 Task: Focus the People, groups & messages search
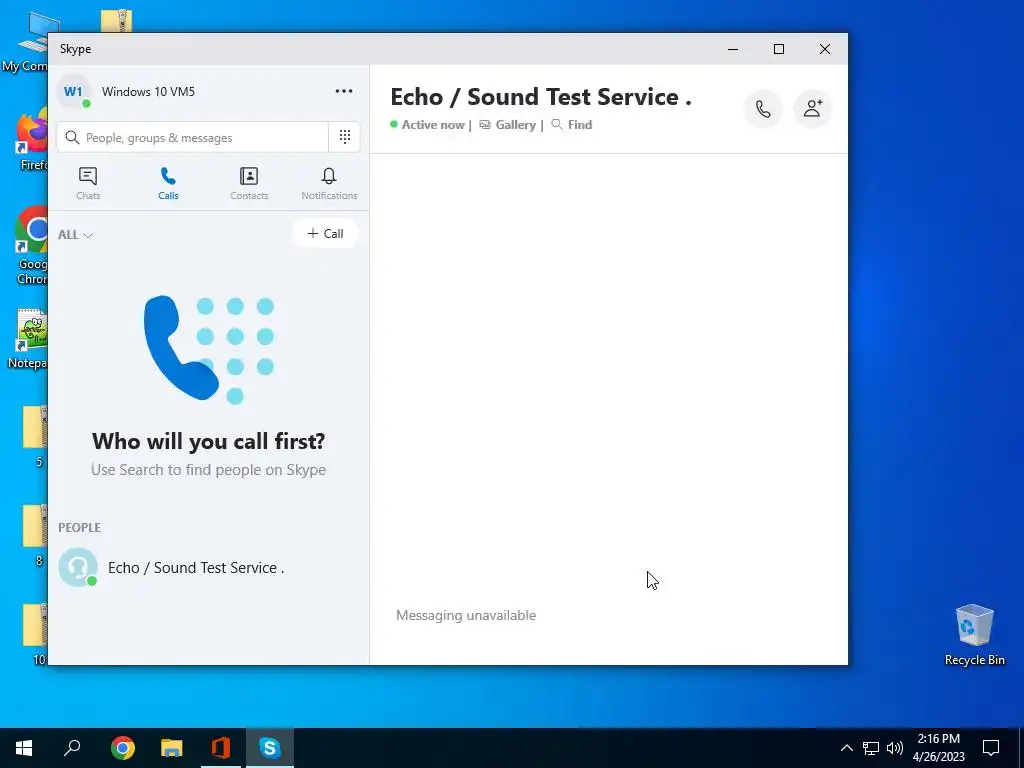193,137
